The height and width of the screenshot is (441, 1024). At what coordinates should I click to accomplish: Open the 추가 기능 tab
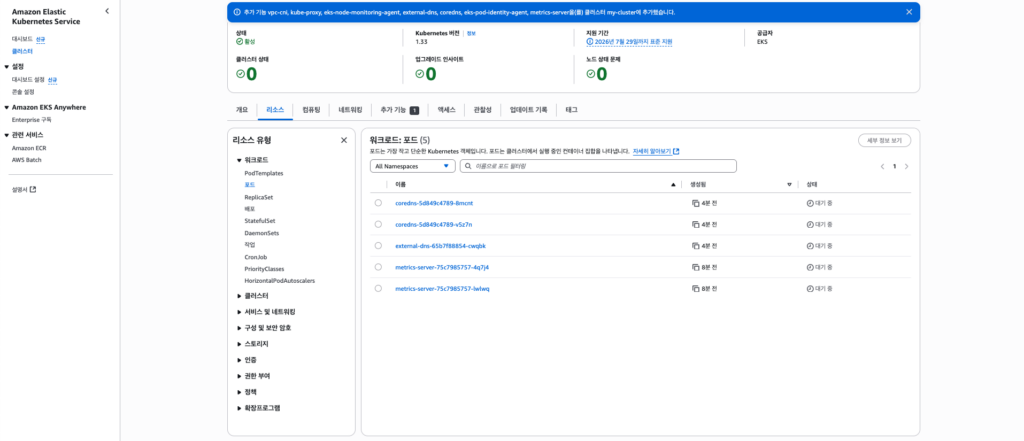[399, 109]
